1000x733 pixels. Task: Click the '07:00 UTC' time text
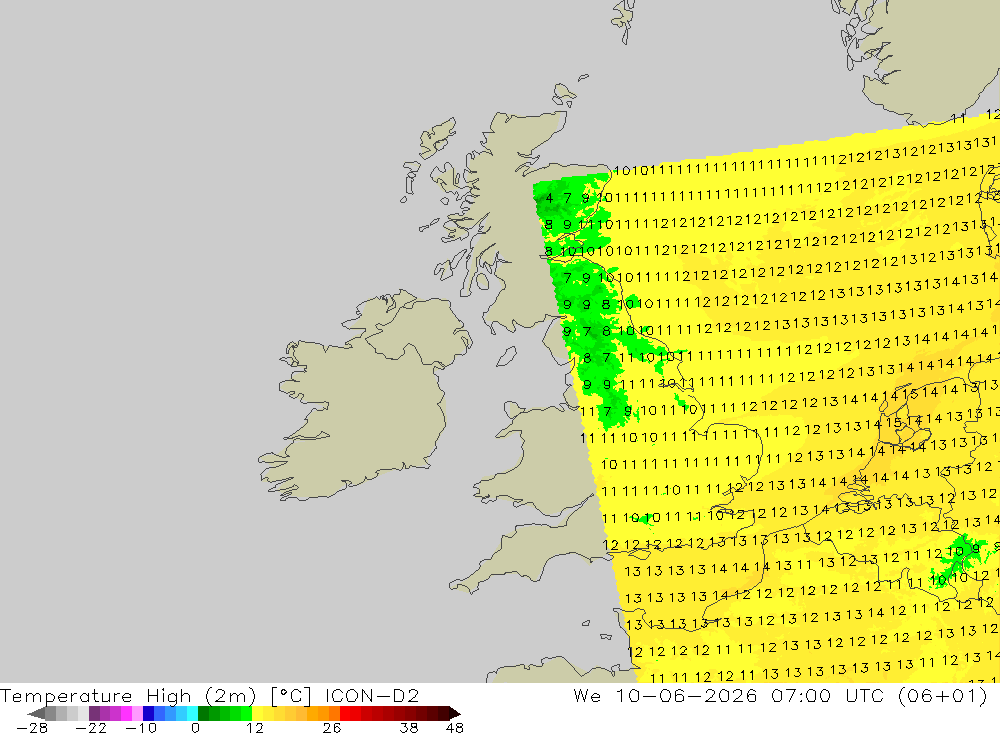827,695
